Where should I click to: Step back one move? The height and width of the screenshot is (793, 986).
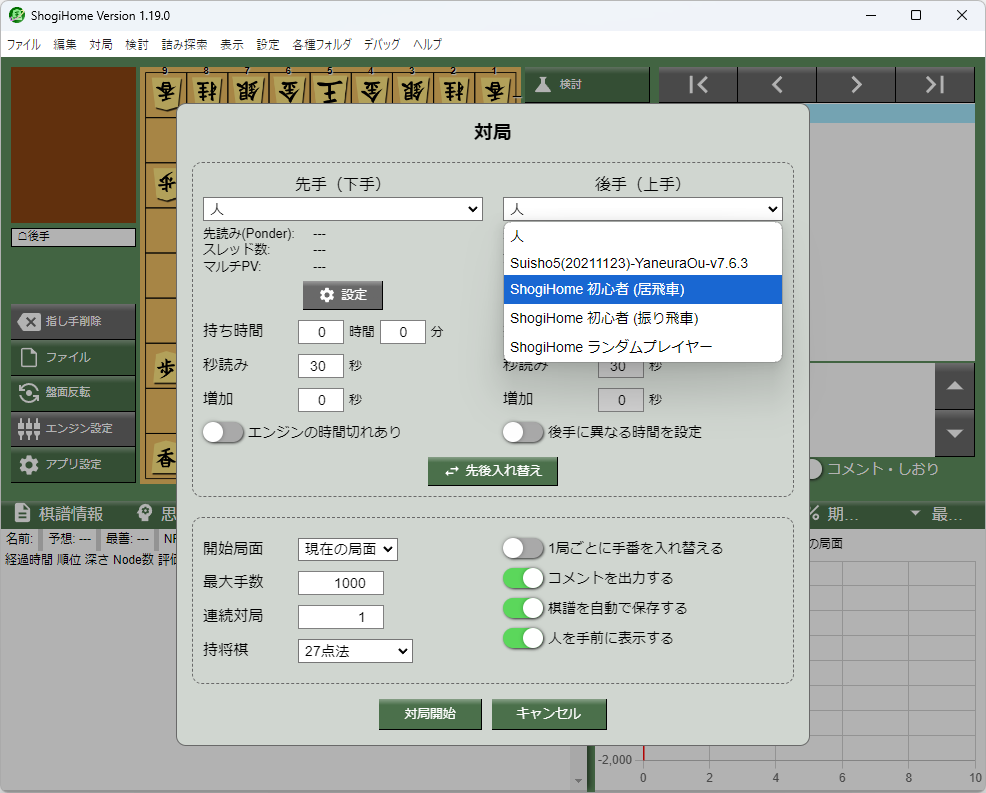[777, 85]
